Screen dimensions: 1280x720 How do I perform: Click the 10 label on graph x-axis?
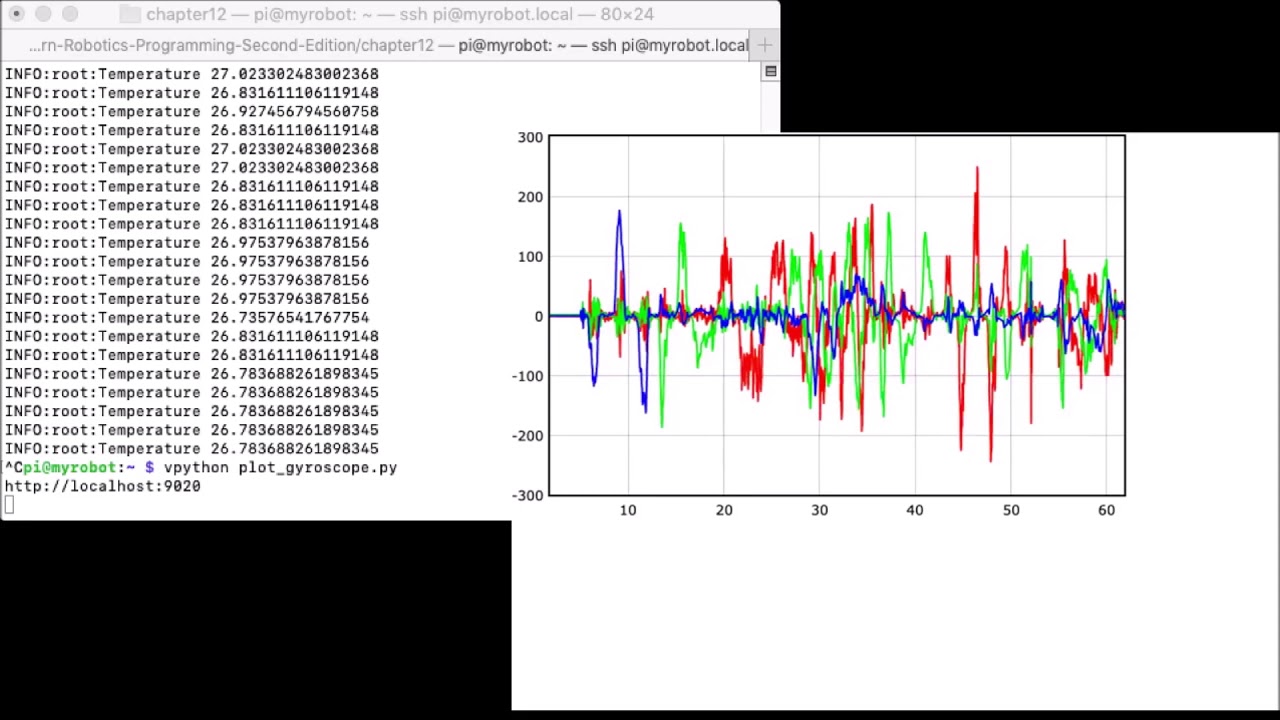tap(628, 510)
